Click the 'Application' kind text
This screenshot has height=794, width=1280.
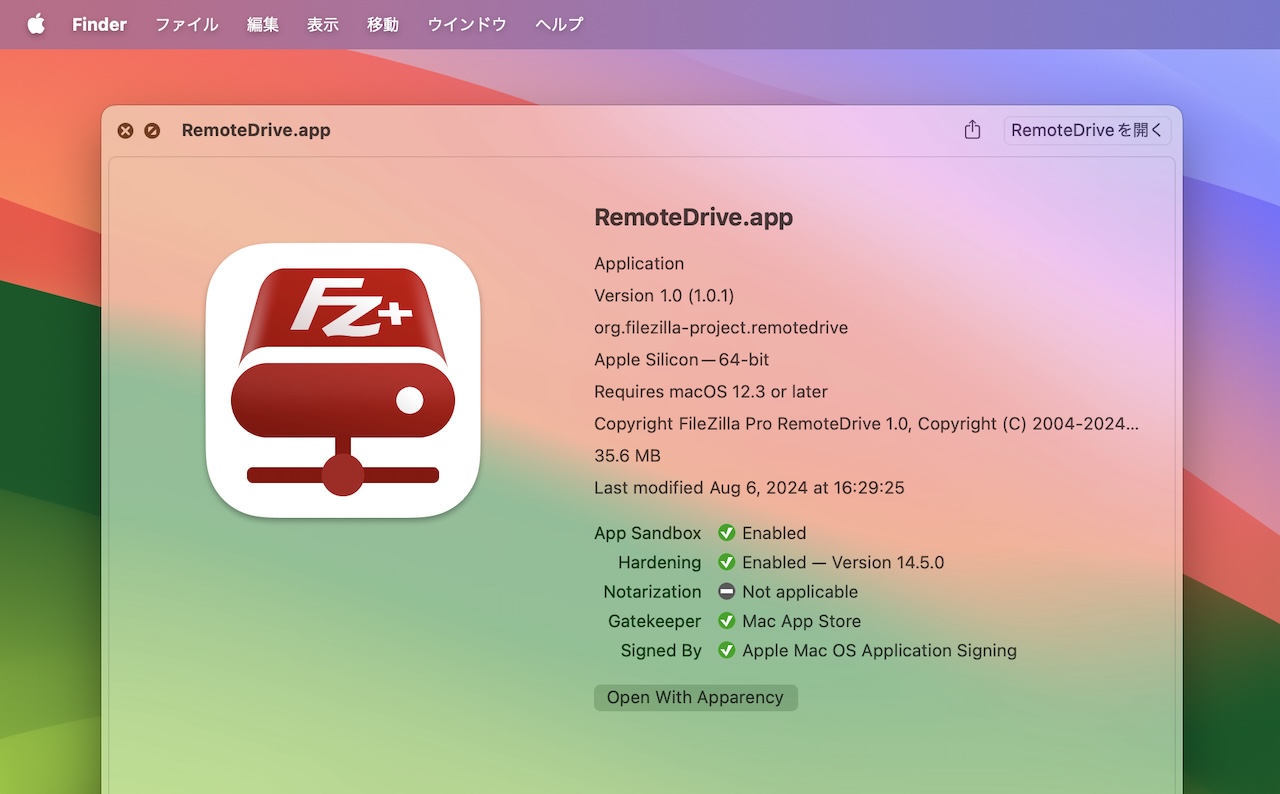pyautogui.click(x=639, y=263)
